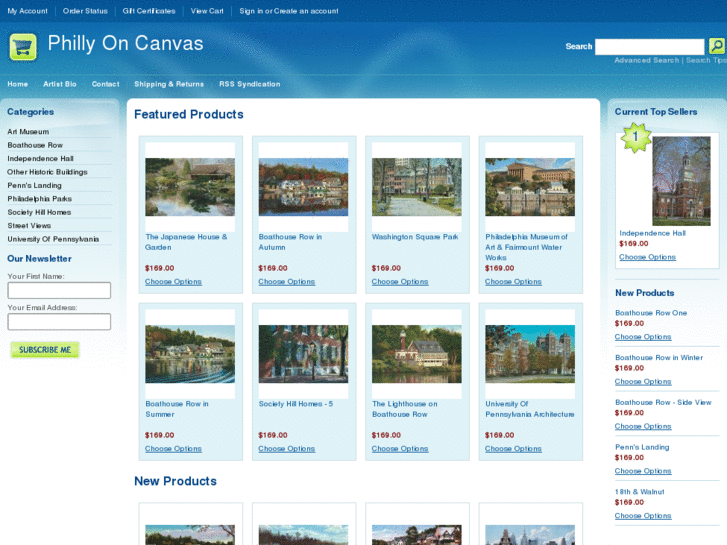Choose options for Boathouse Row in Autumn

286,282
